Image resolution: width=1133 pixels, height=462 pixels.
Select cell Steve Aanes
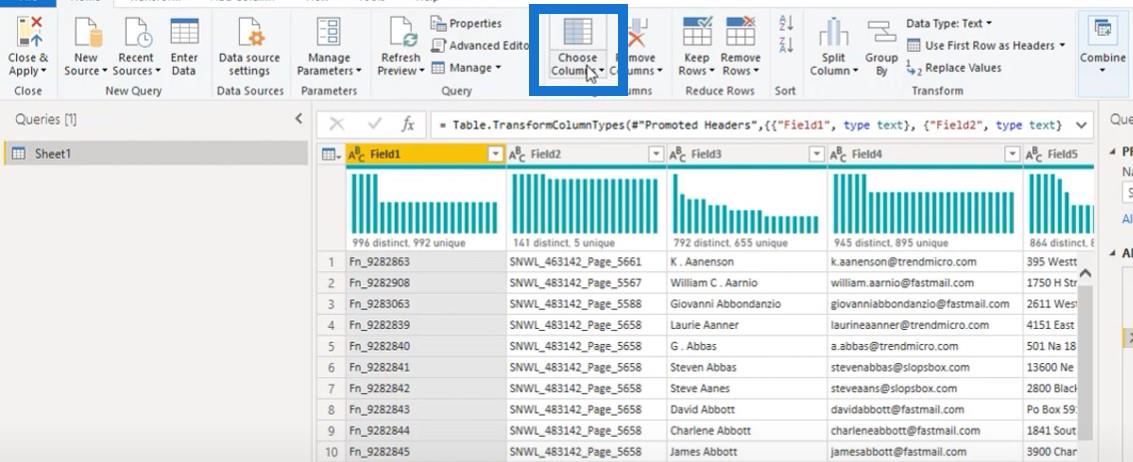[746, 388]
